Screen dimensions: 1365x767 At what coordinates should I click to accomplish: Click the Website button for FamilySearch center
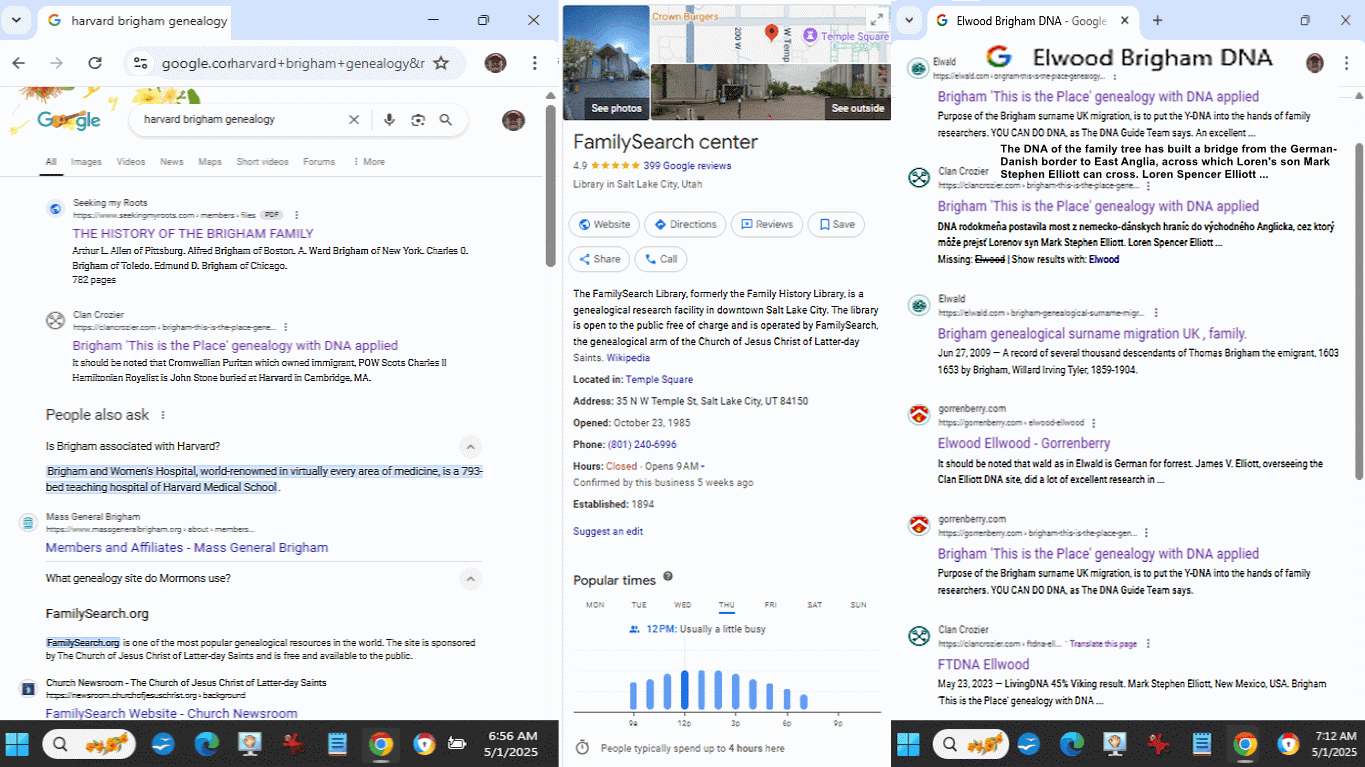pyautogui.click(x=604, y=225)
